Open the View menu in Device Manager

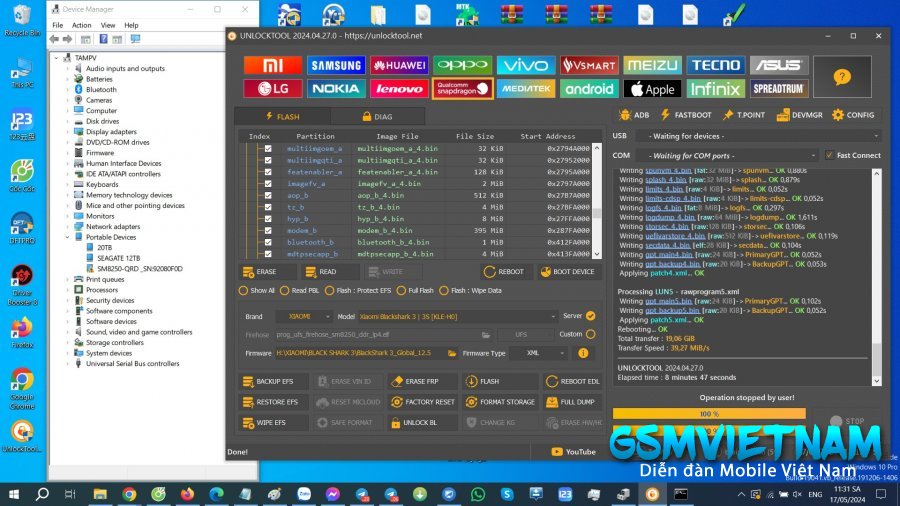click(108, 25)
